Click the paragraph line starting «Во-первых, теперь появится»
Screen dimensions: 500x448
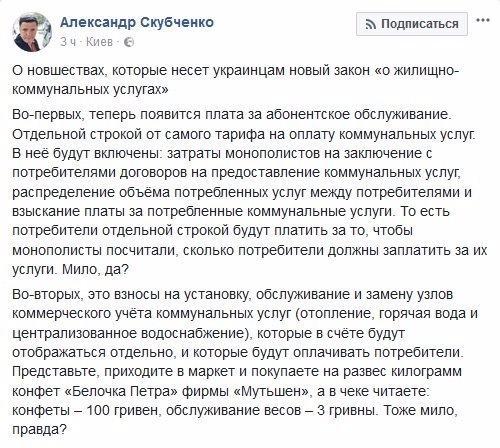231,115
